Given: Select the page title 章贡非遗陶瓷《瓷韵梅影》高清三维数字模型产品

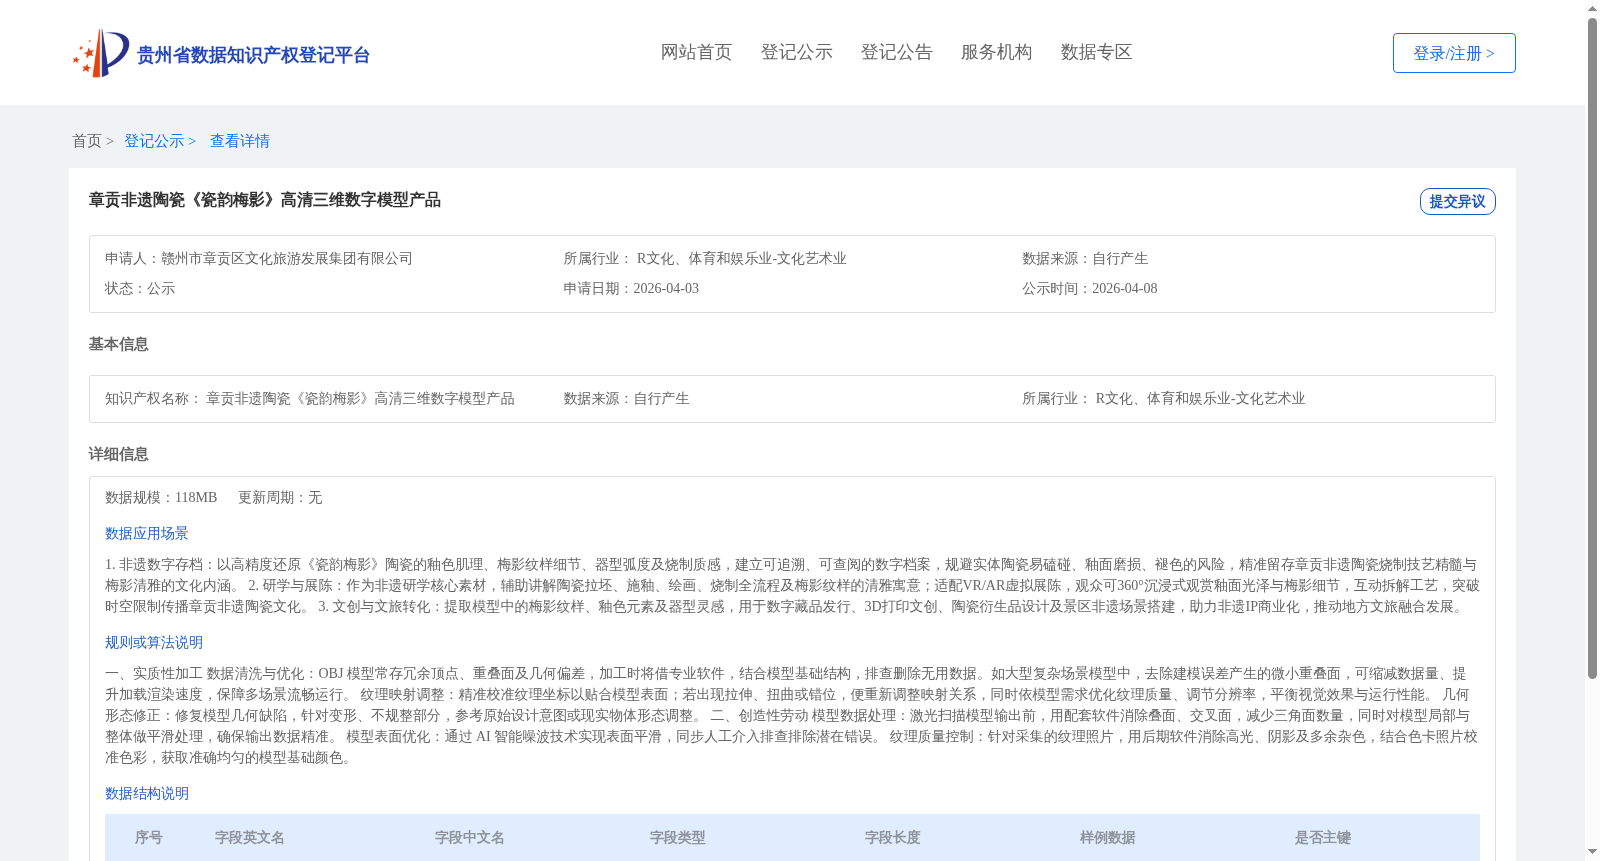Looking at the screenshot, I should pyautogui.click(x=265, y=200).
